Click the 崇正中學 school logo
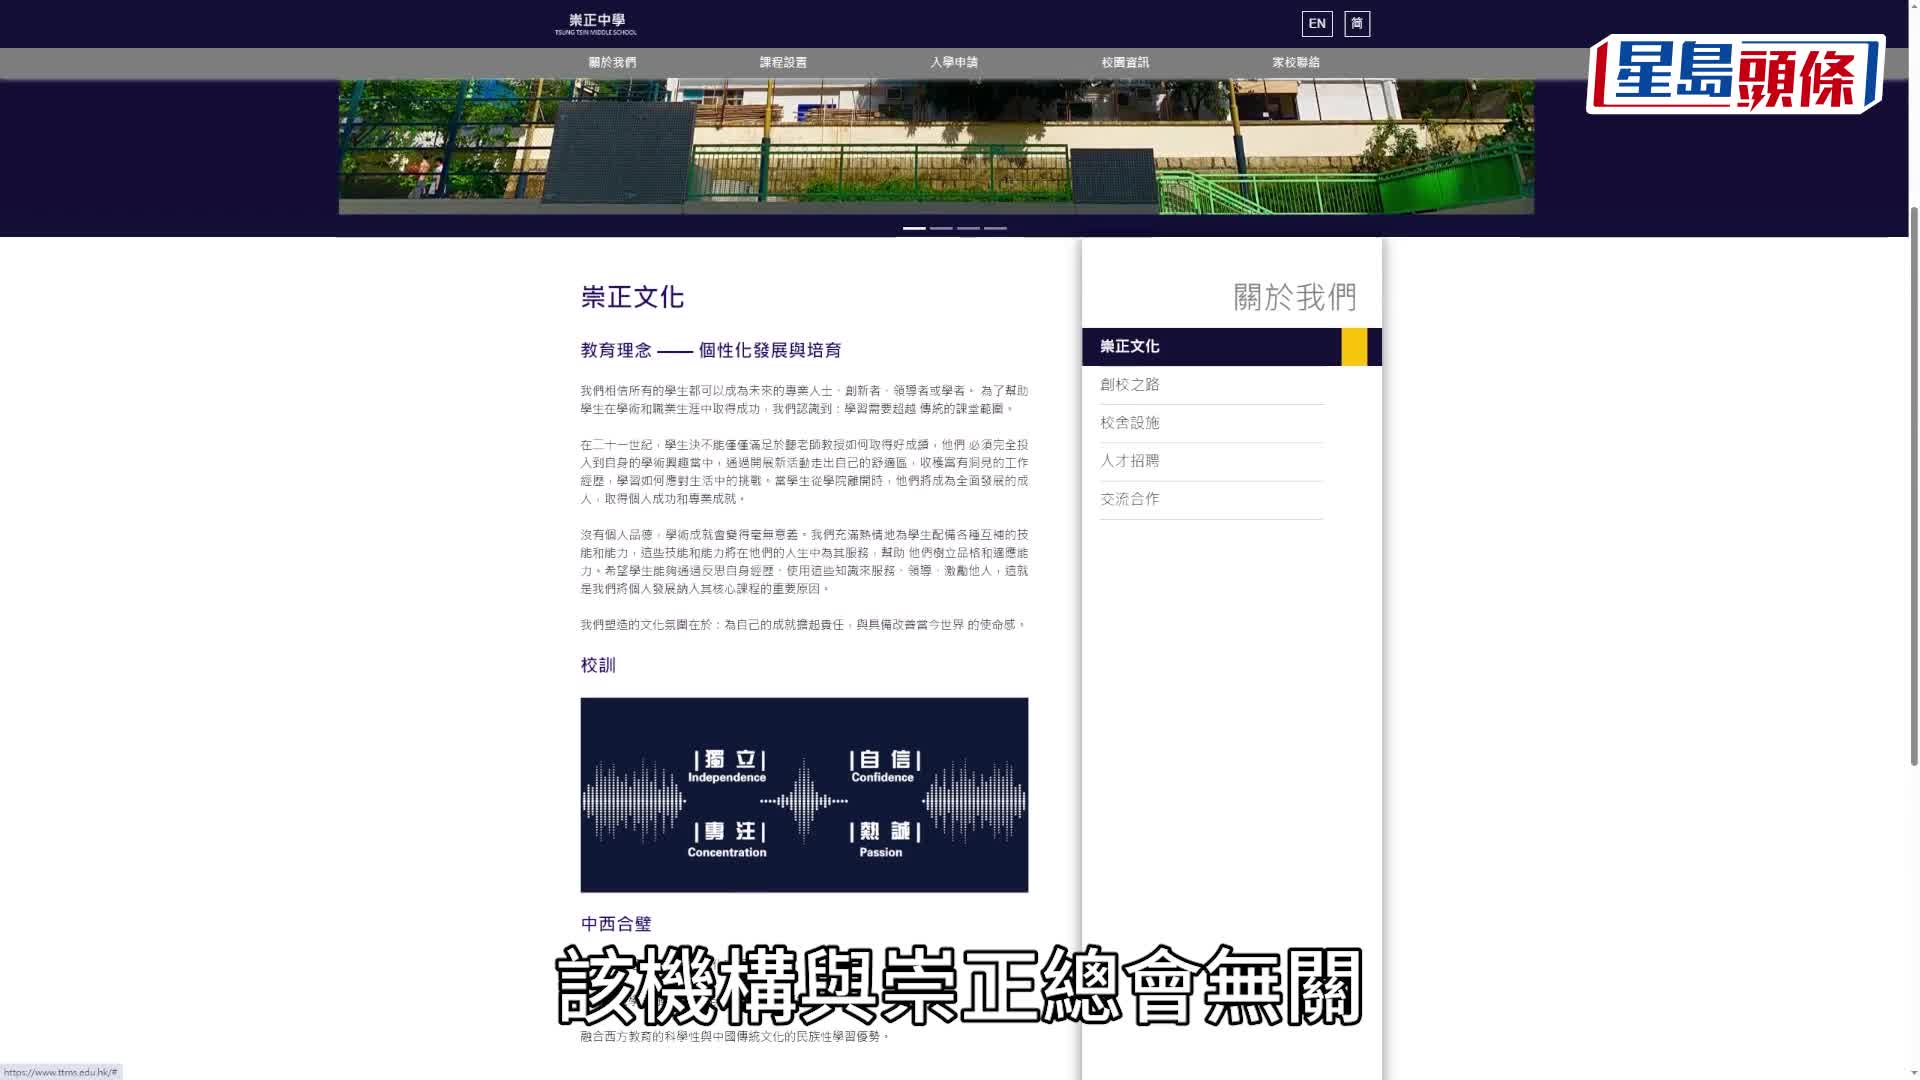This screenshot has height=1080, width=1920. pos(596,24)
